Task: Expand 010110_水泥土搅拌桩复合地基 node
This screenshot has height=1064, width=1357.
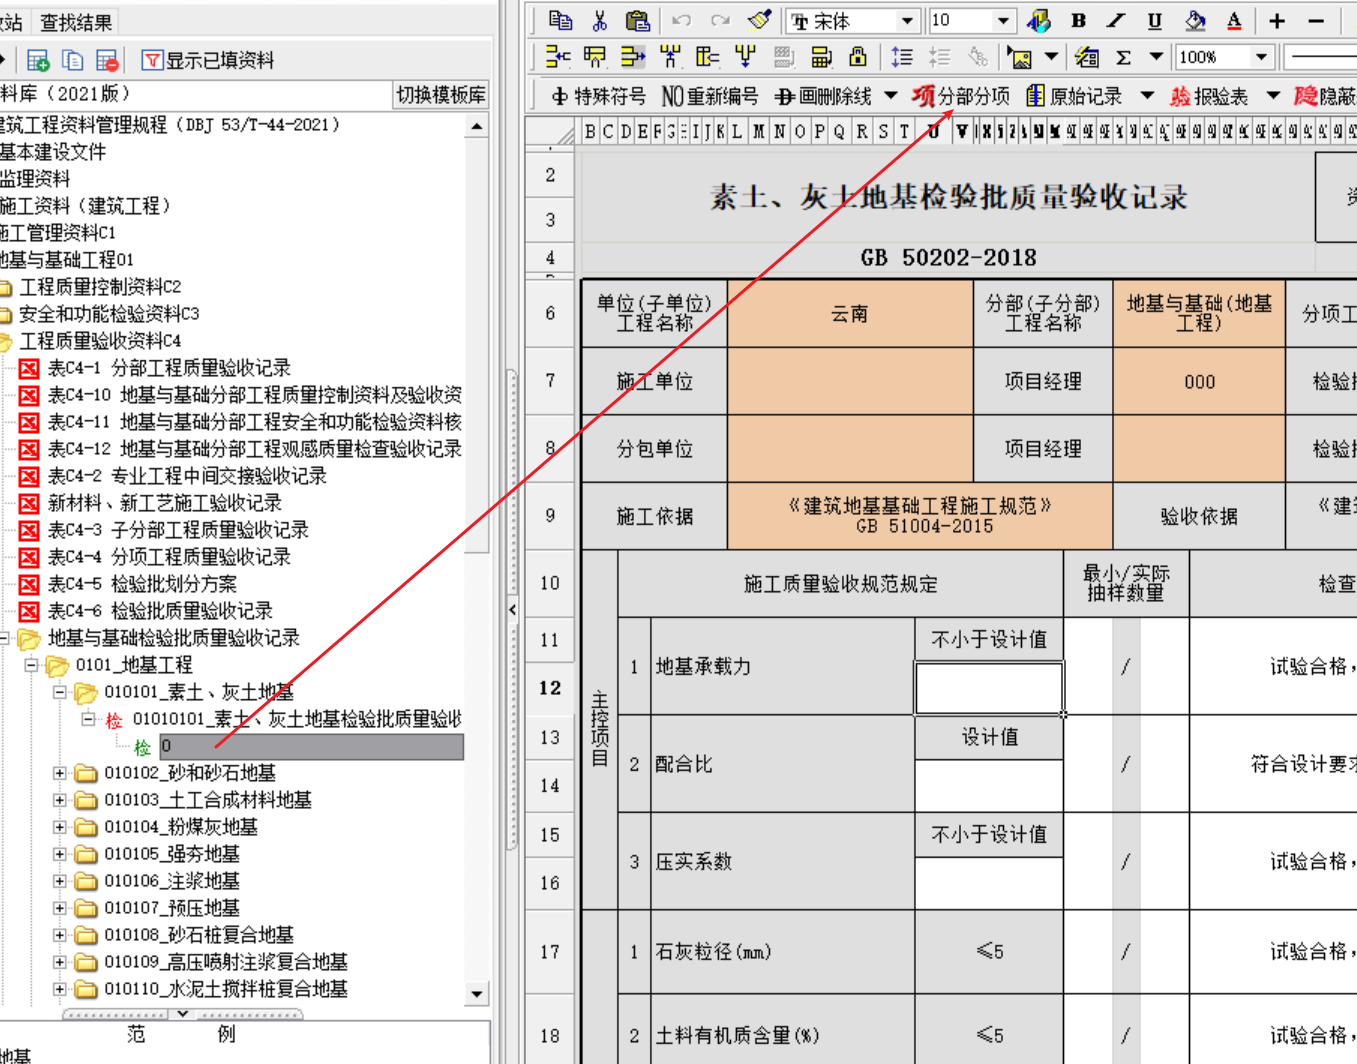Action: point(59,989)
